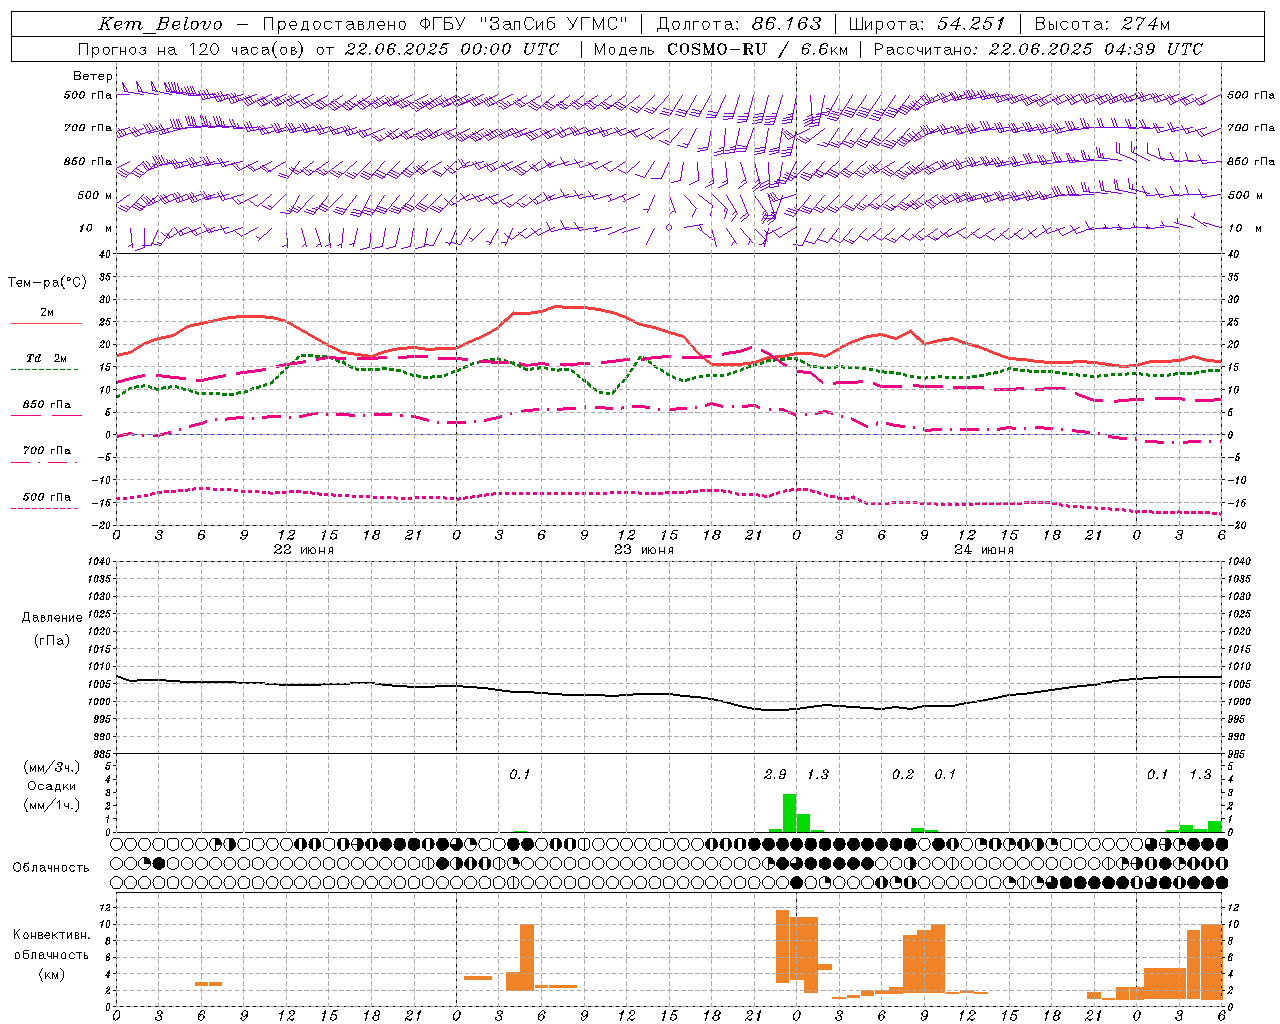
Task: Select the 'Предоставлено ФГБУ "ЗапСиб УГМС"' text
Action: click(445, 24)
